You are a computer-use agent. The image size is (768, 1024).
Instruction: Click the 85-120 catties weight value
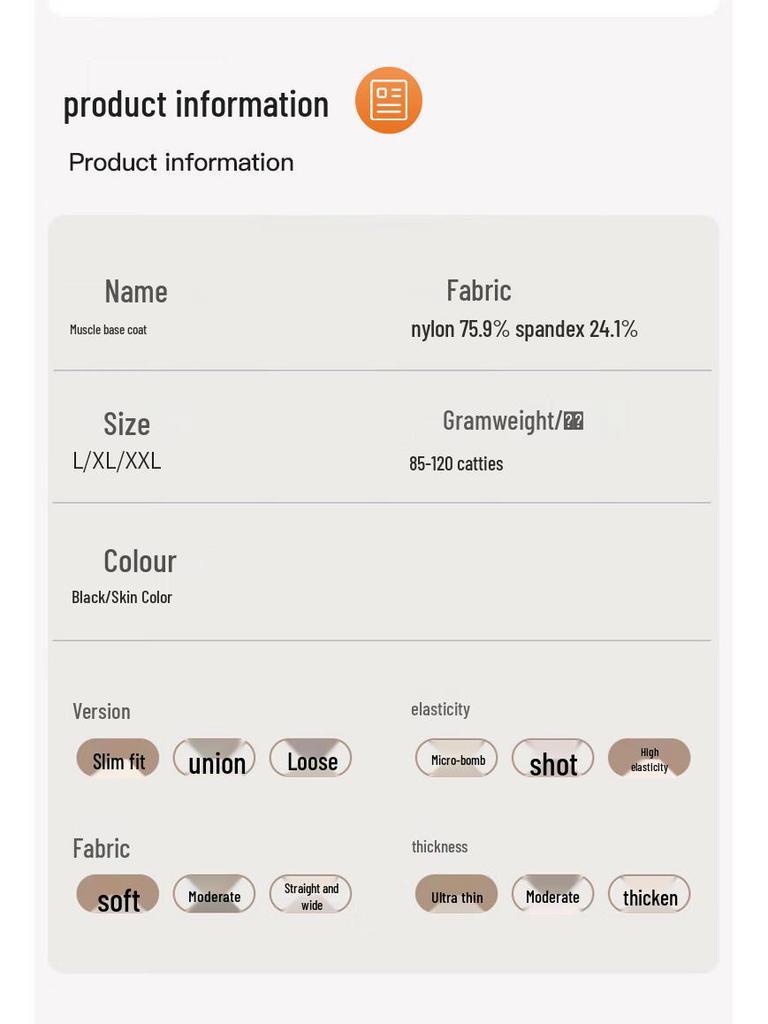[x=456, y=463]
